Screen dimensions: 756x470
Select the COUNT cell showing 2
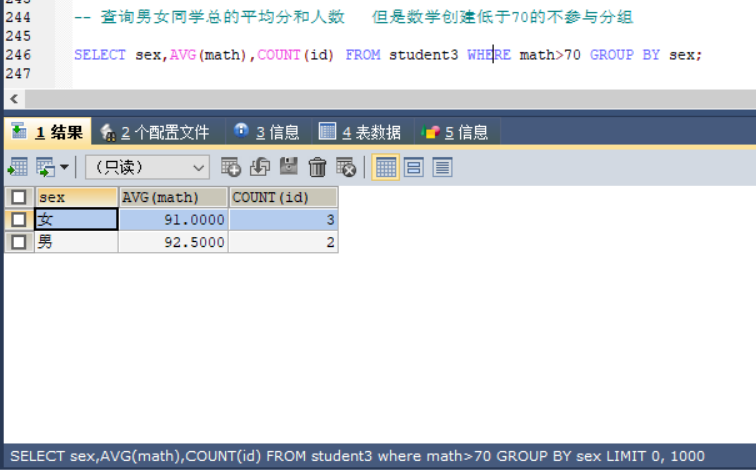tap(284, 242)
